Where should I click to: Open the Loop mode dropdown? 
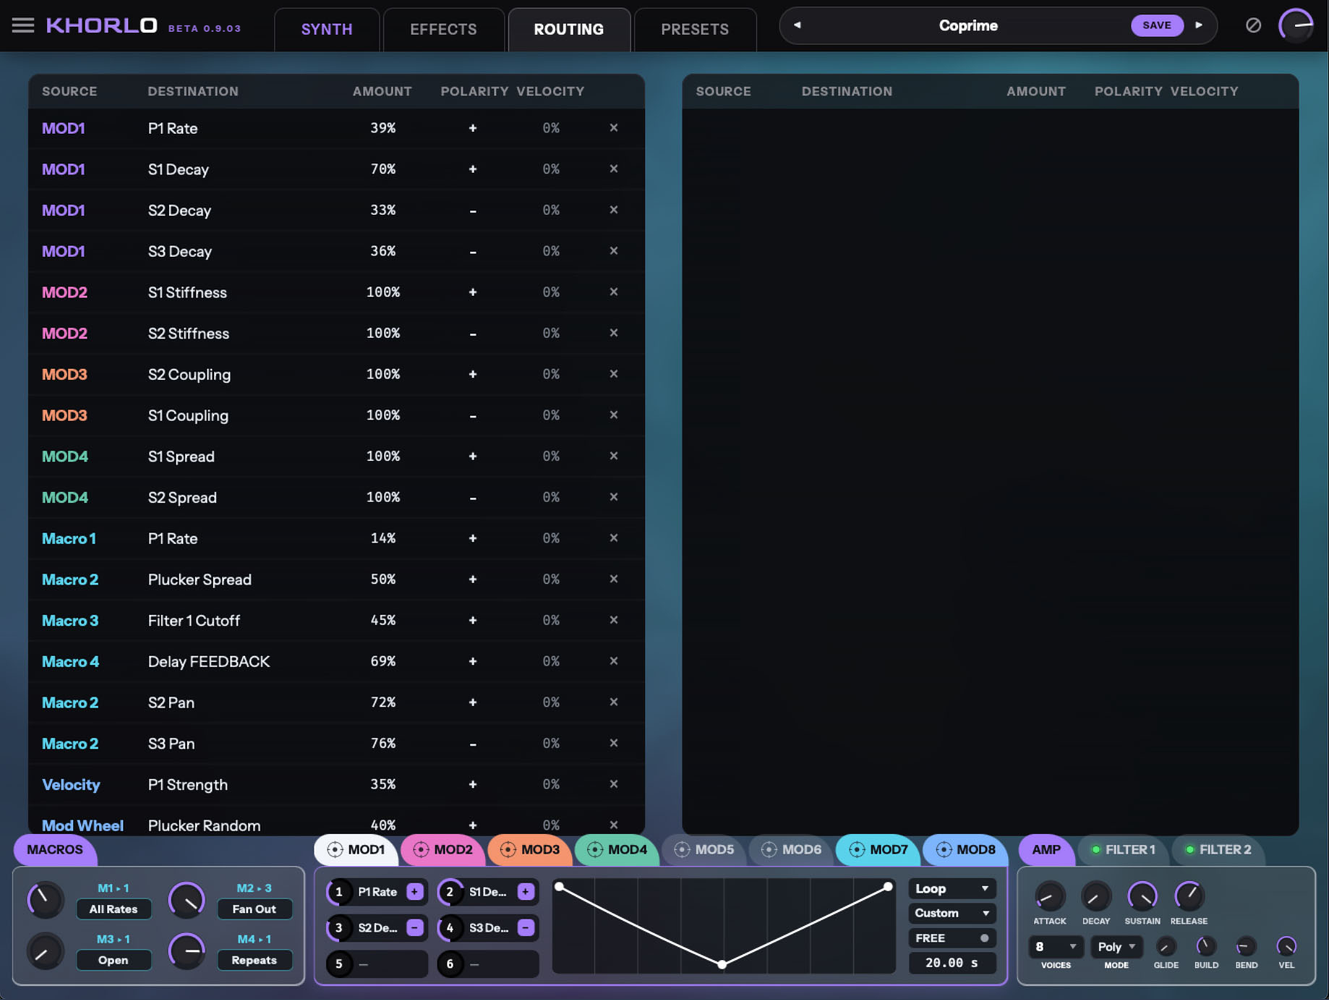pyautogui.click(x=952, y=888)
